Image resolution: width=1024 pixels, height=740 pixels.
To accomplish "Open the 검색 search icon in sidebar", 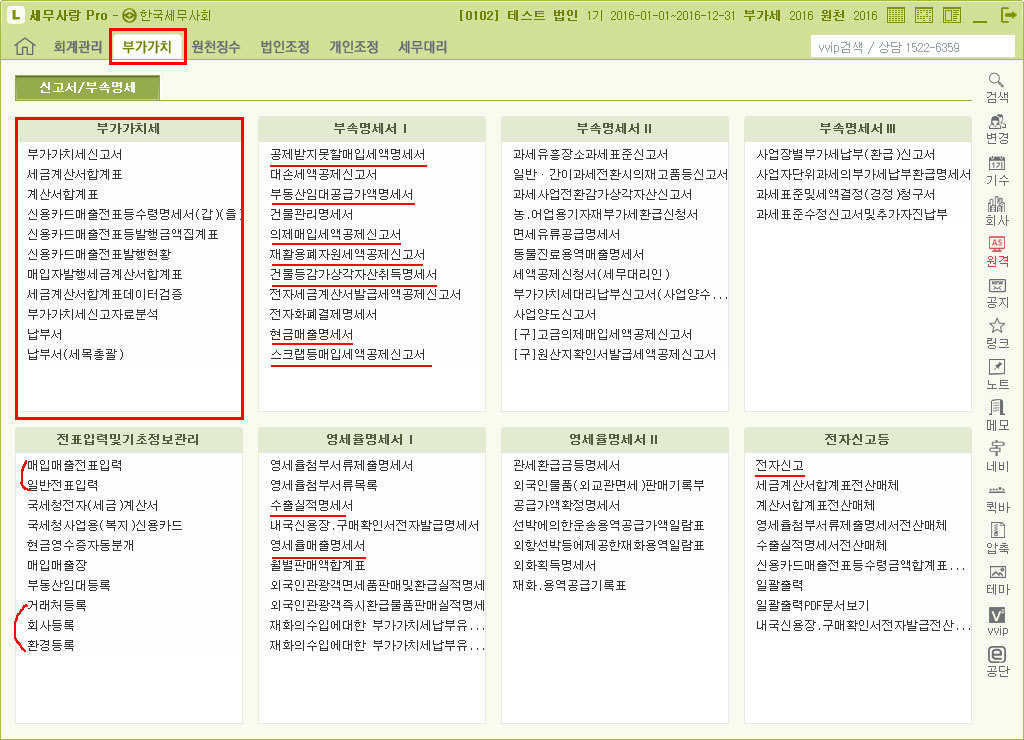I will (997, 88).
